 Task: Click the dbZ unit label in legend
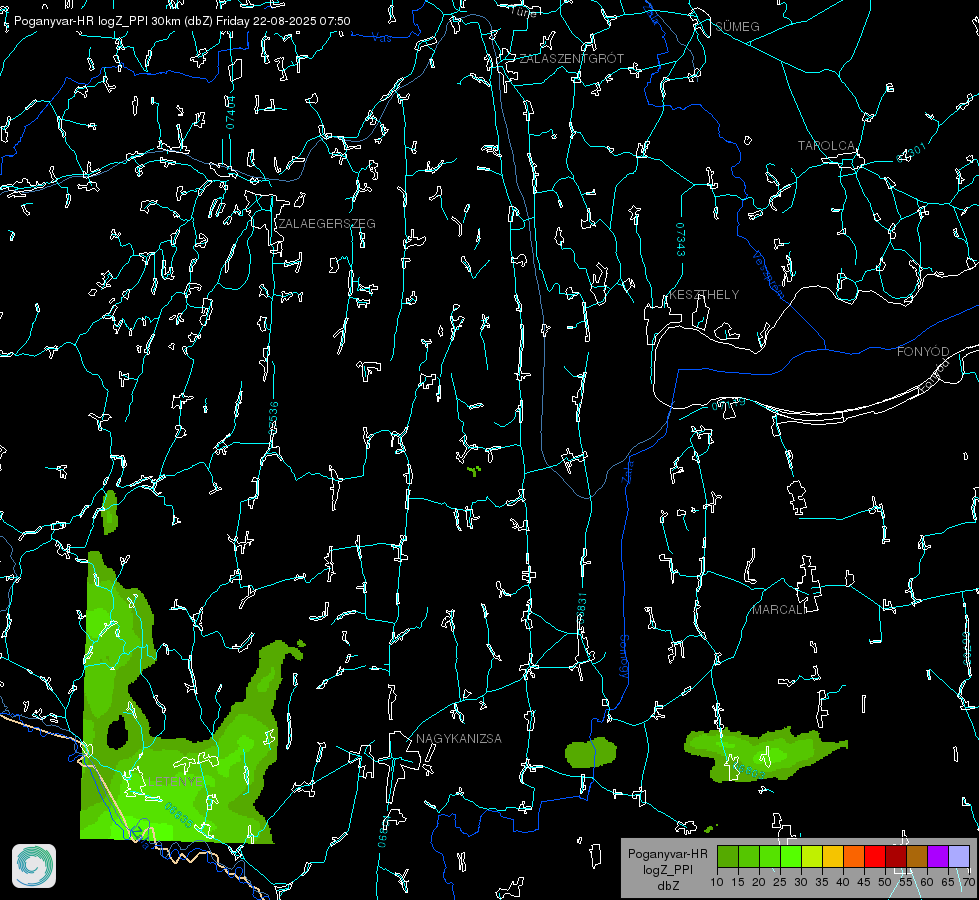(668, 886)
